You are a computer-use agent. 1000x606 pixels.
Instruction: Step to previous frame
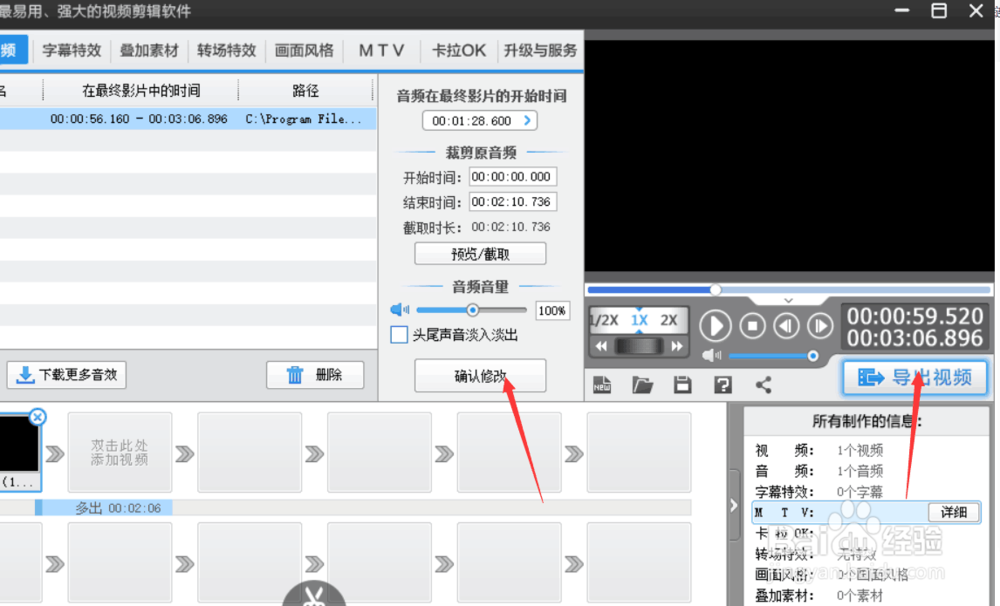click(x=786, y=326)
